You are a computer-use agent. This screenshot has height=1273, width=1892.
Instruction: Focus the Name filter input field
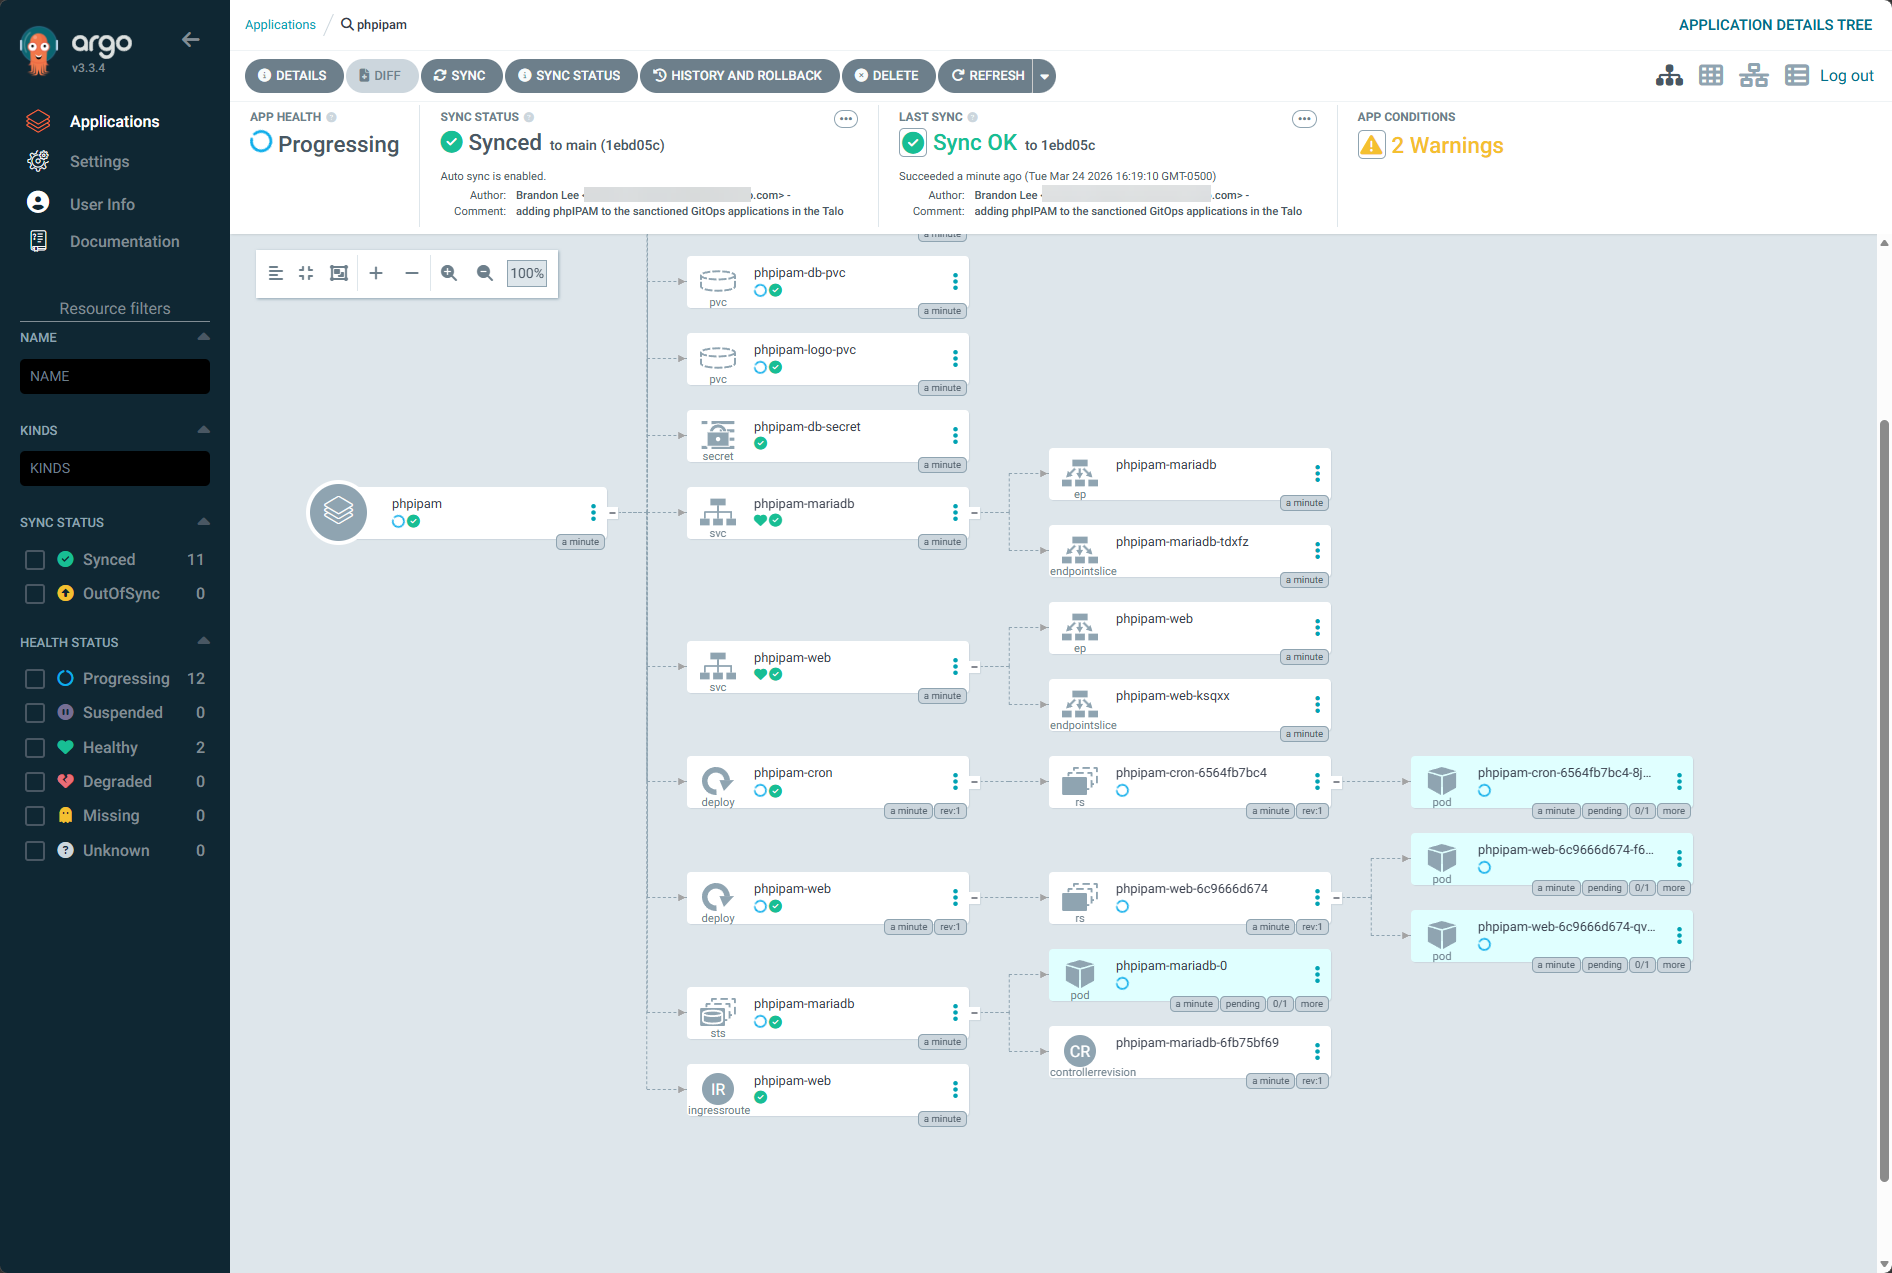(x=115, y=377)
